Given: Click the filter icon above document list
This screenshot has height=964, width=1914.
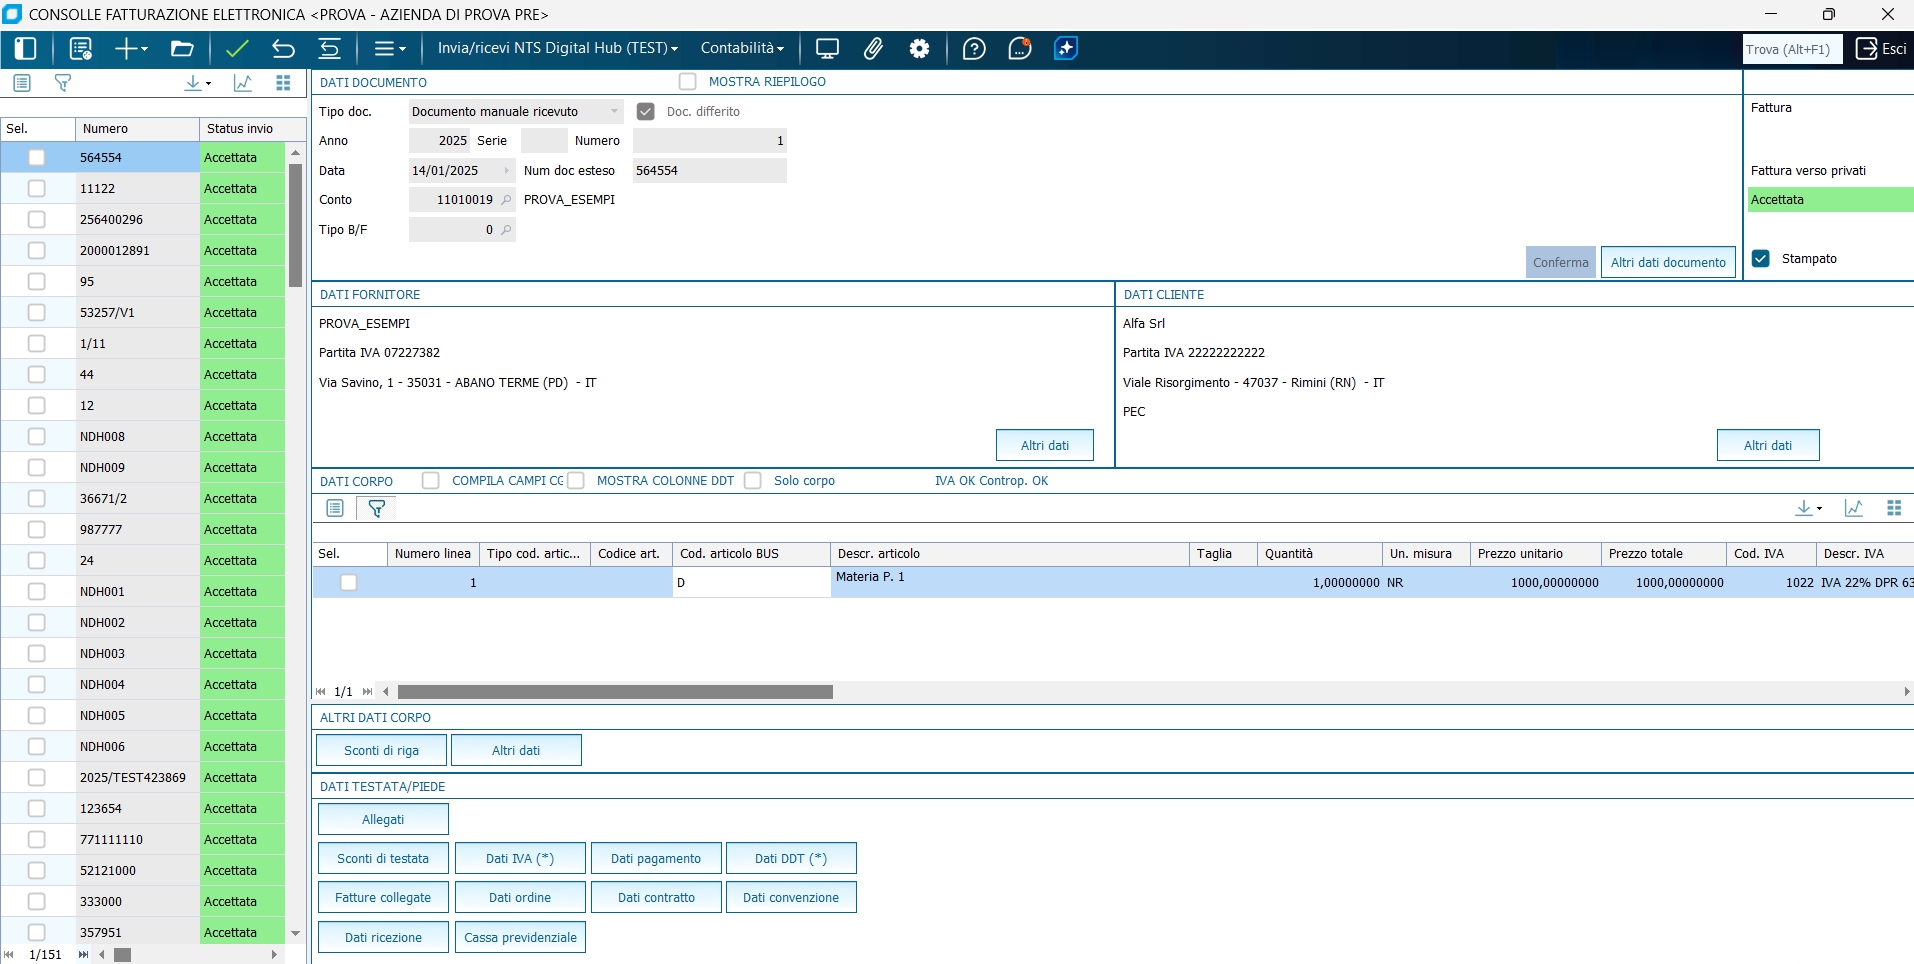Looking at the screenshot, I should (x=63, y=83).
